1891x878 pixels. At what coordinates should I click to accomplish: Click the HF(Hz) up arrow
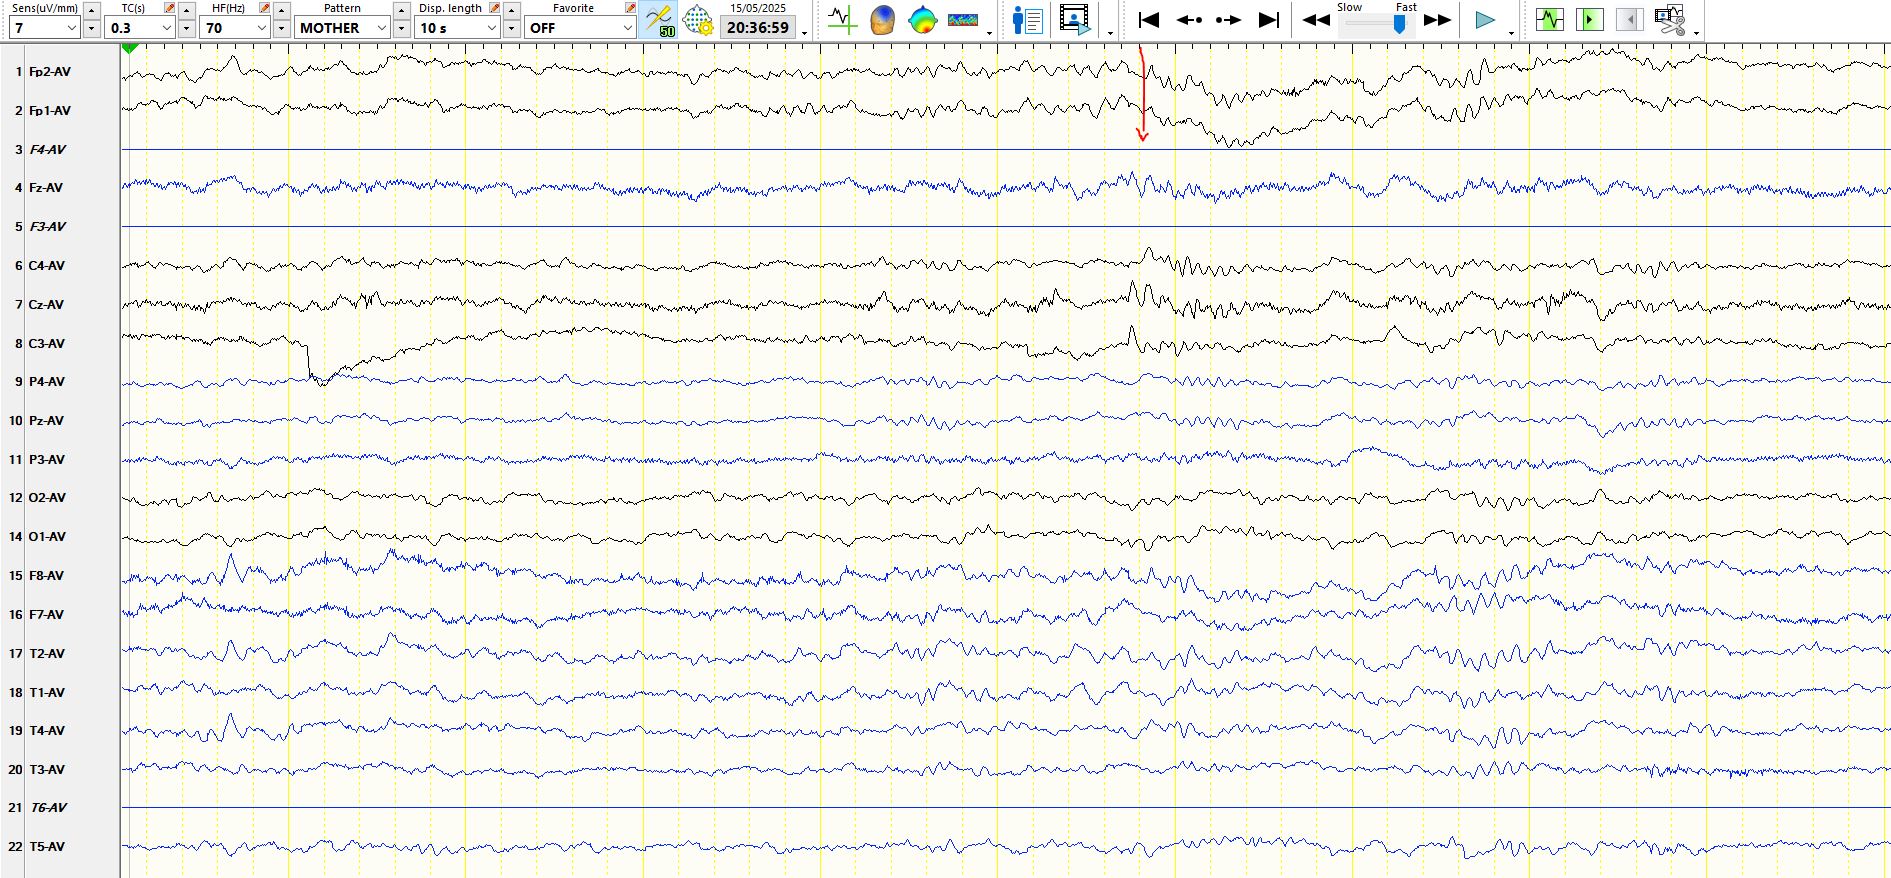click(282, 9)
